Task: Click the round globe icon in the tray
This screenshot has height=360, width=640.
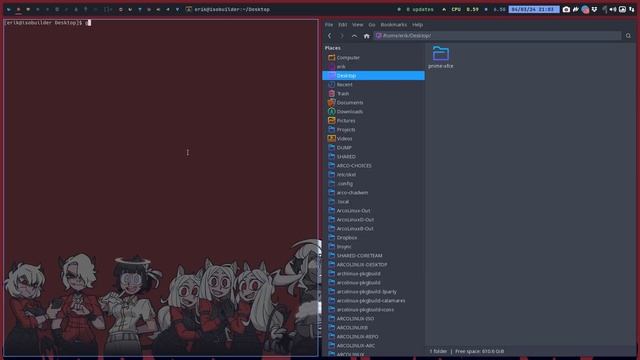Action: pos(585,9)
